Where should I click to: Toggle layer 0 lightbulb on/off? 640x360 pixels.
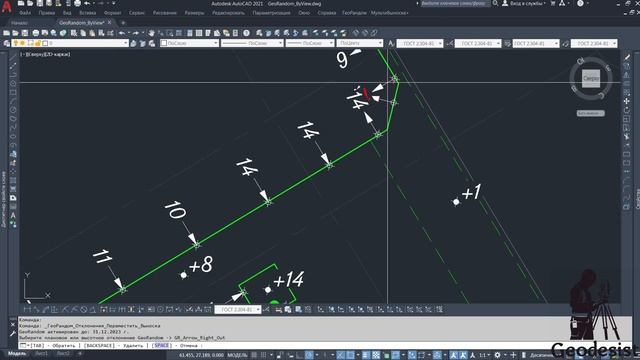click(16, 43)
